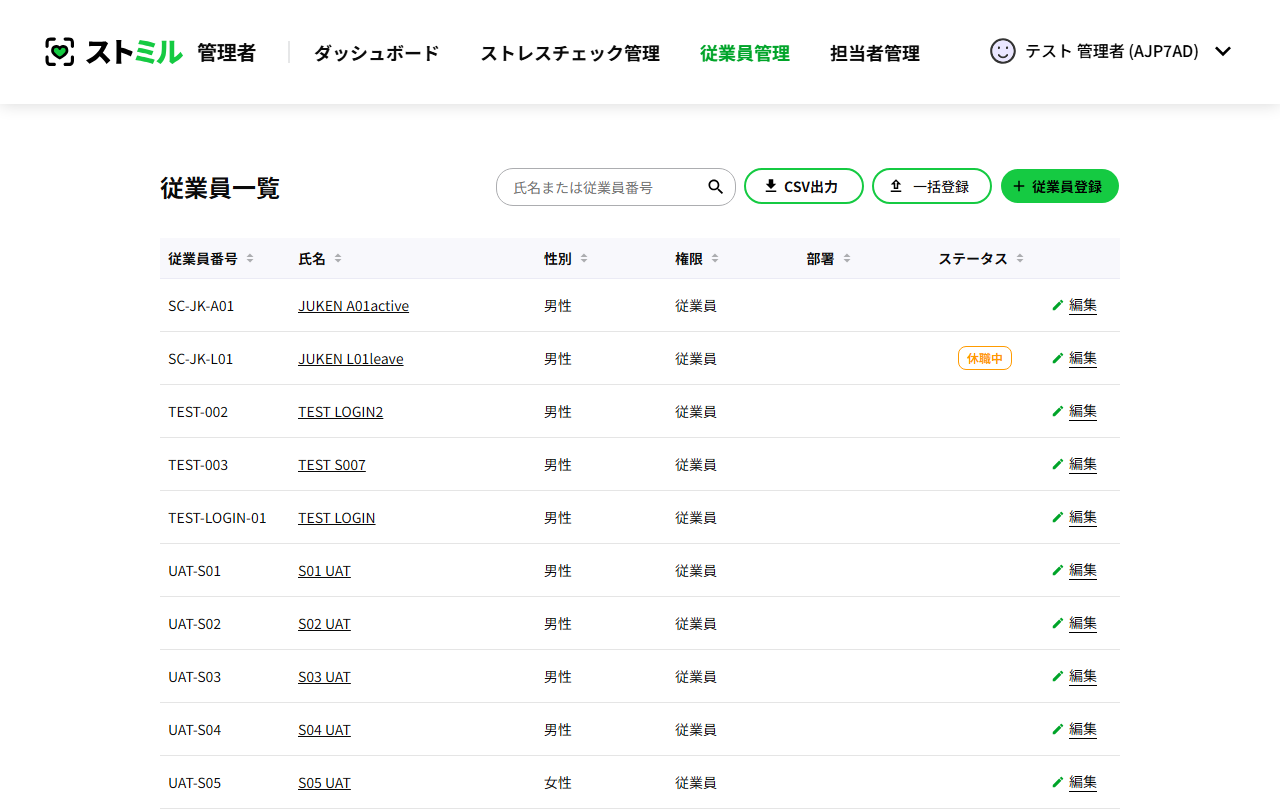Go to ストレスチェック管理 in navigation

tap(569, 53)
